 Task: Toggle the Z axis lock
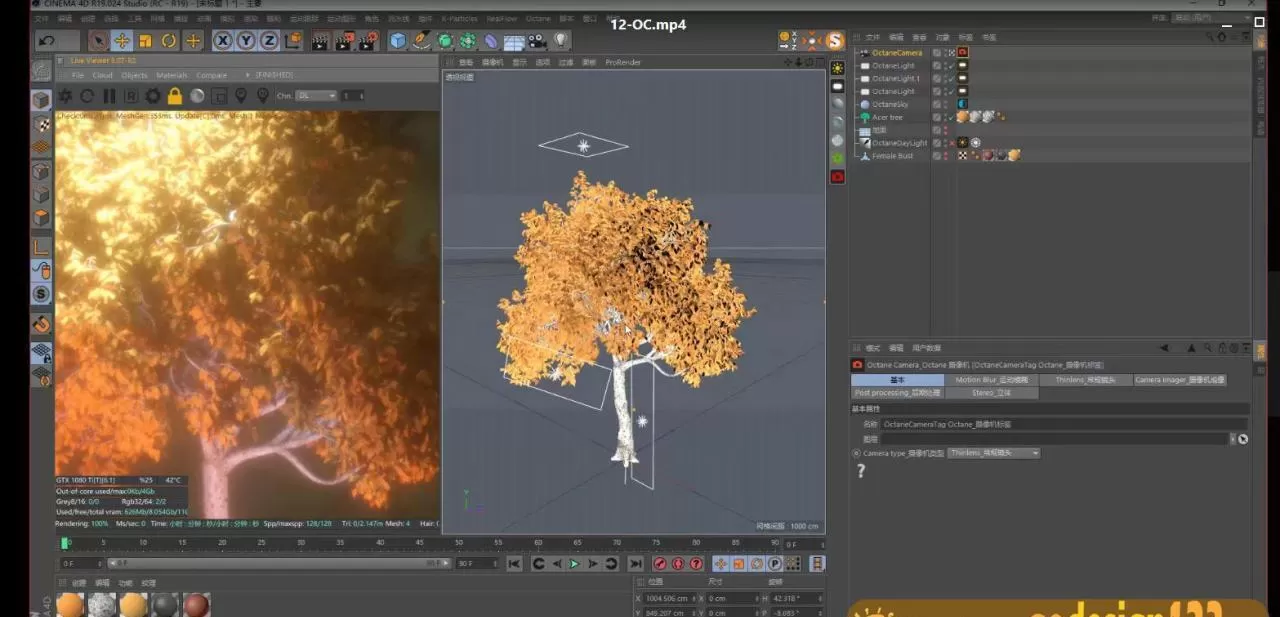point(268,41)
